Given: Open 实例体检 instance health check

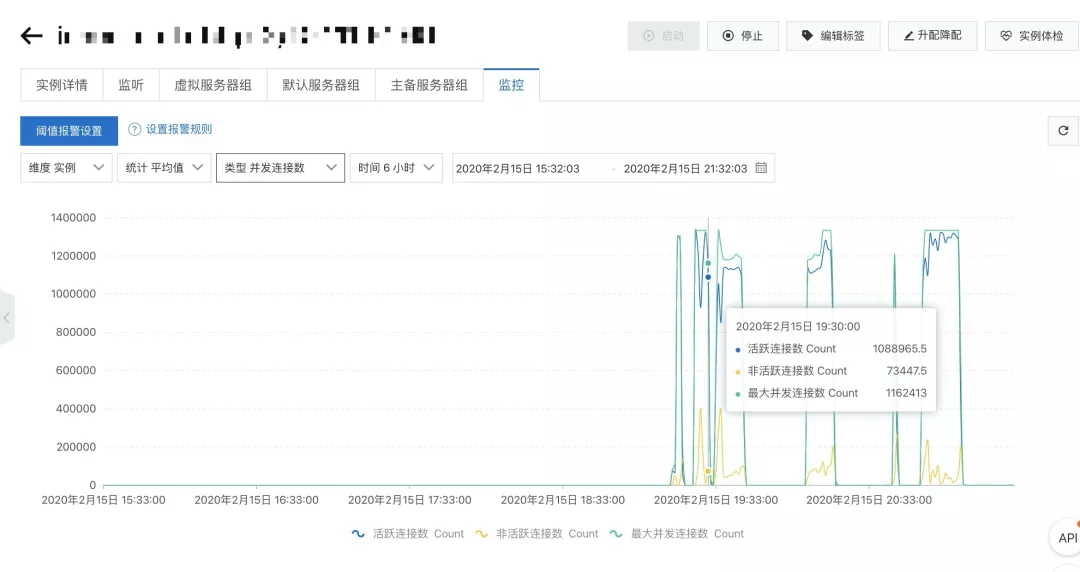Looking at the screenshot, I should (1032, 35).
